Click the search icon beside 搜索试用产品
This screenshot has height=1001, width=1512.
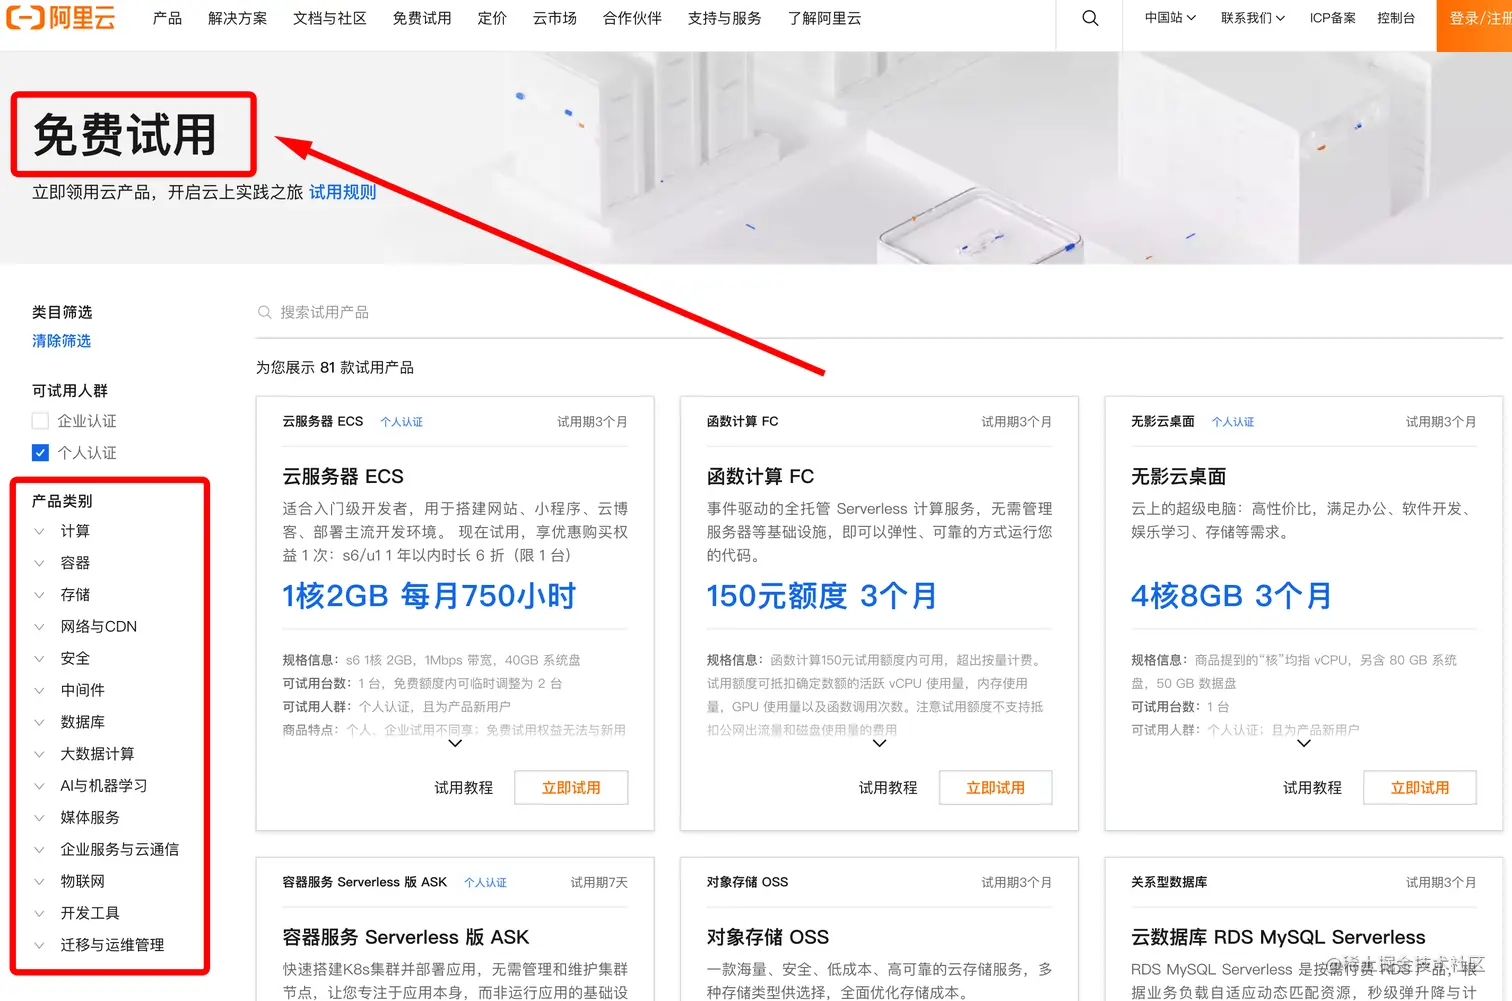coord(265,312)
